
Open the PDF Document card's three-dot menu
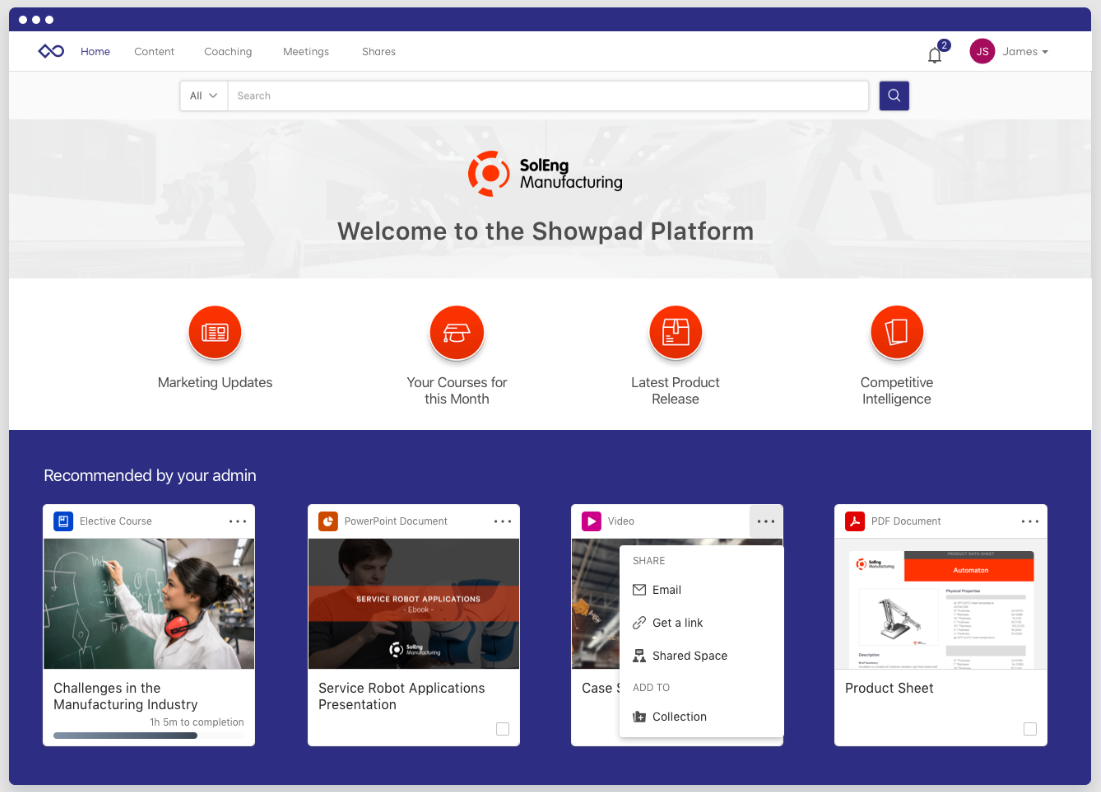click(x=1030, y=521)
